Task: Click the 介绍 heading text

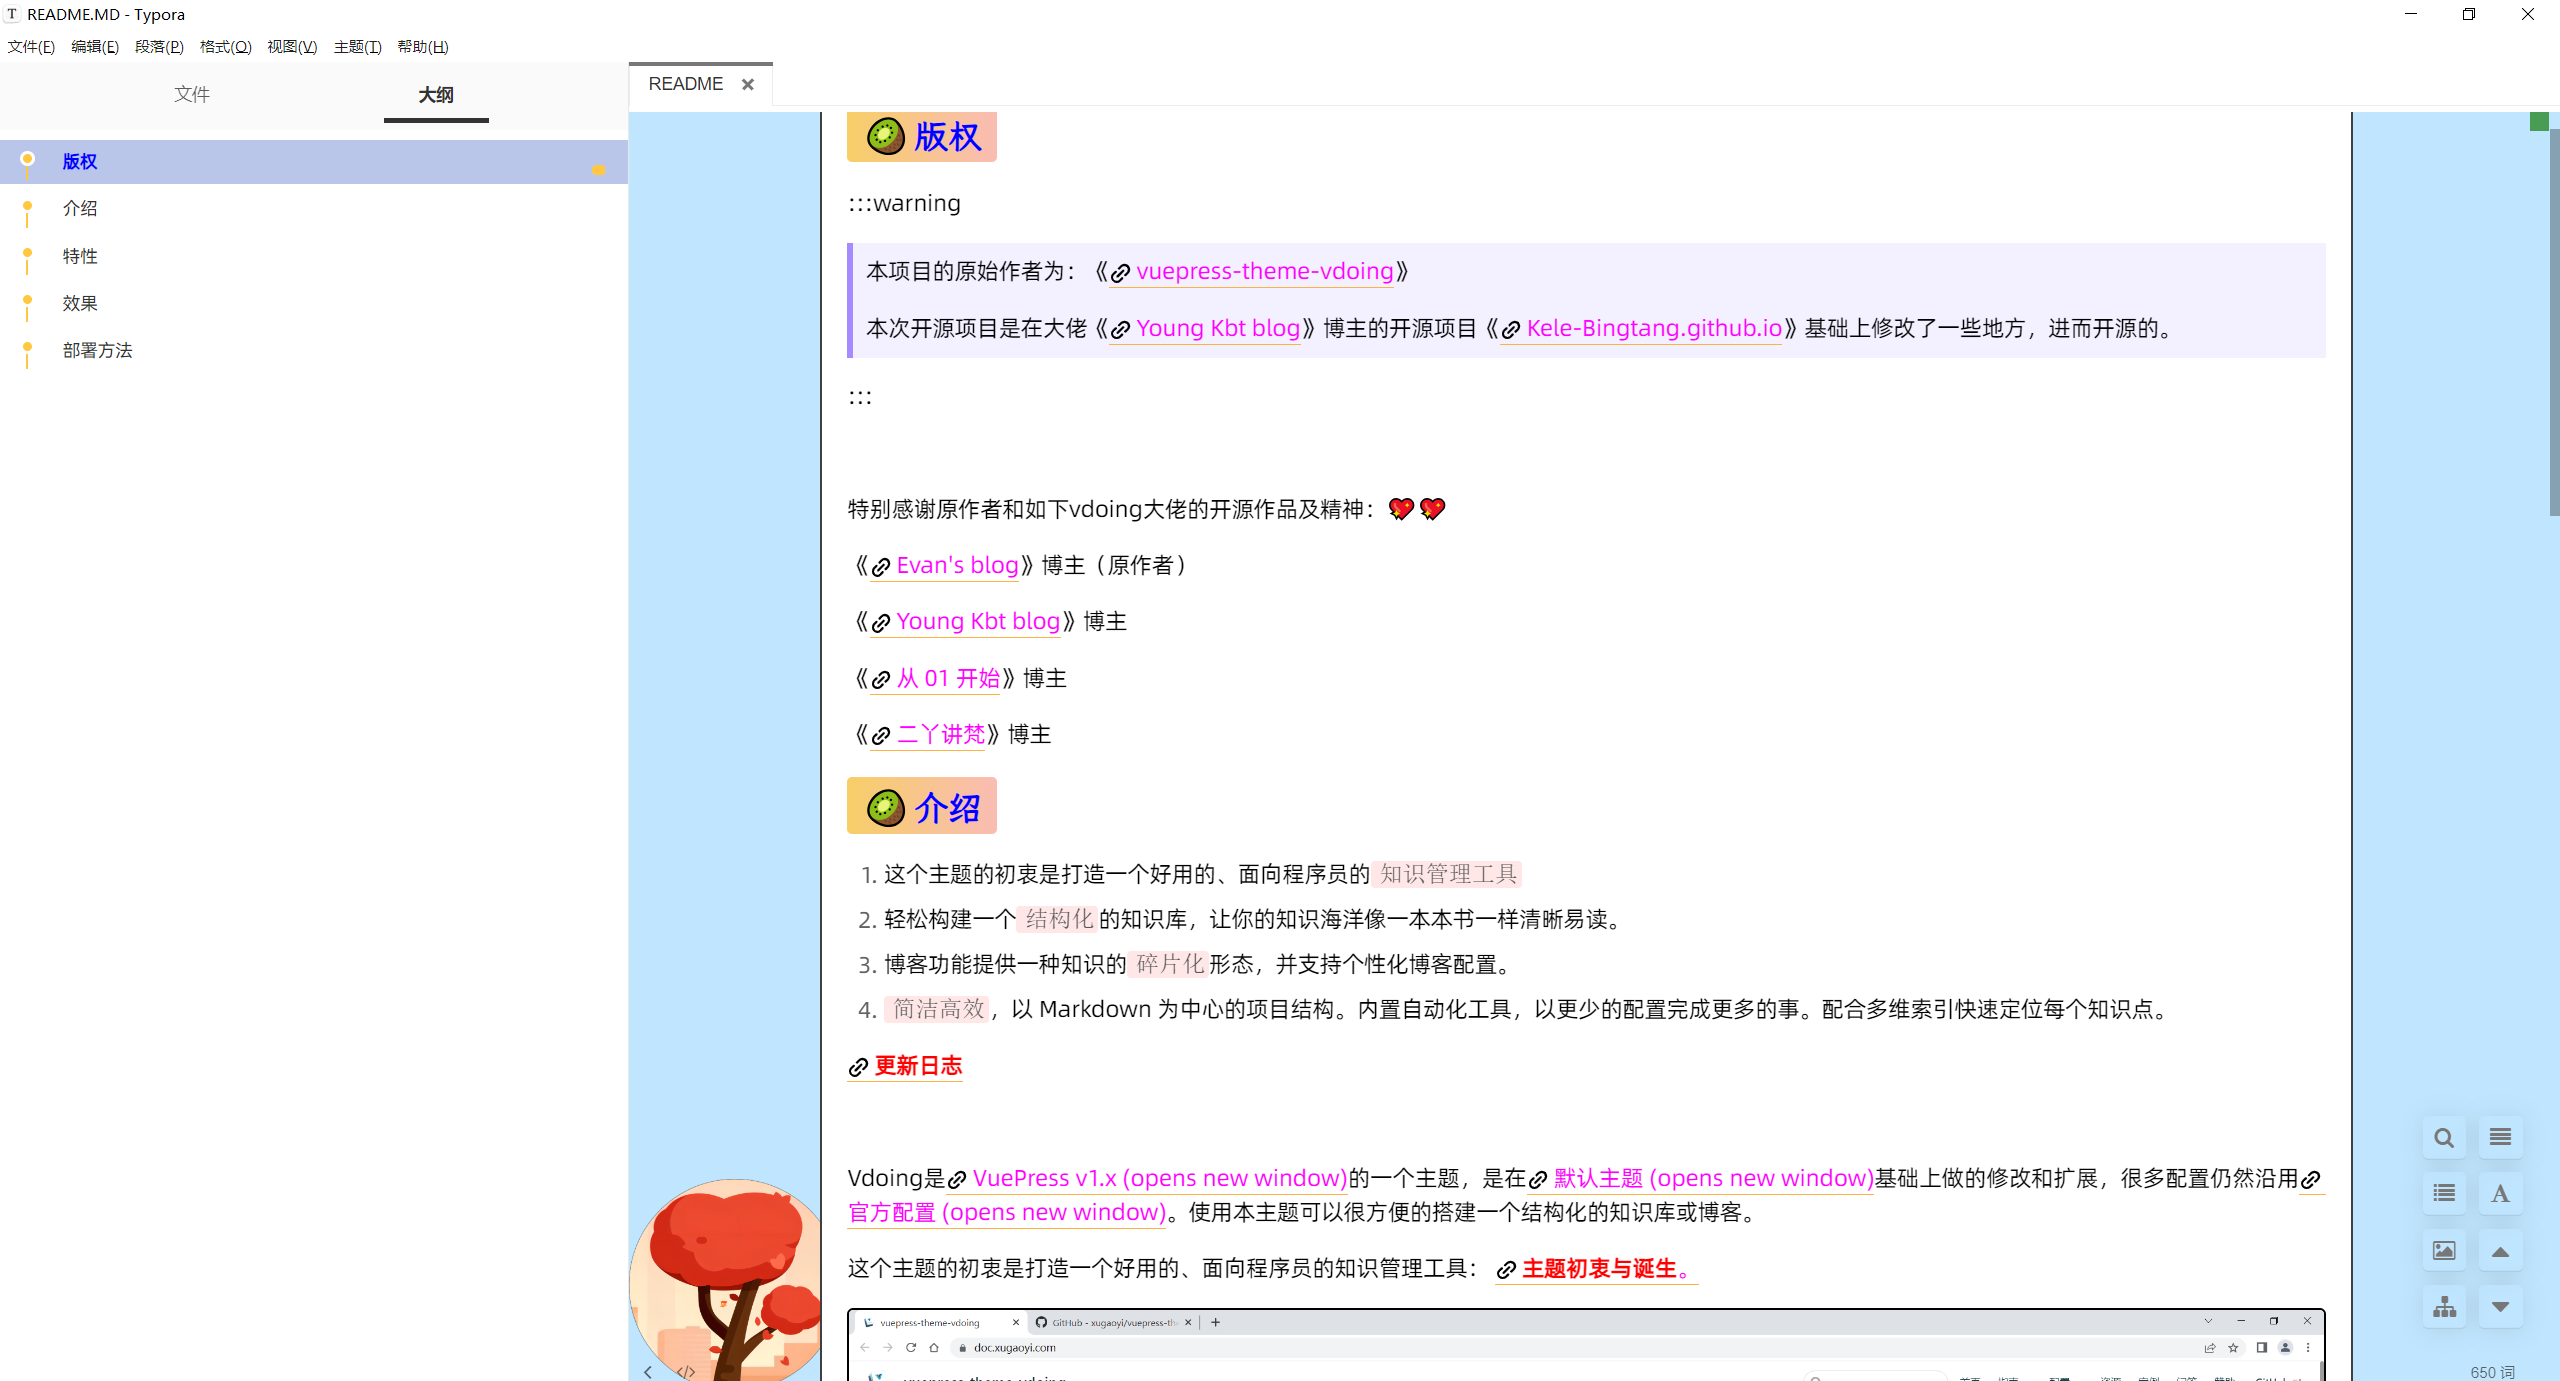Action: (948, 807)
